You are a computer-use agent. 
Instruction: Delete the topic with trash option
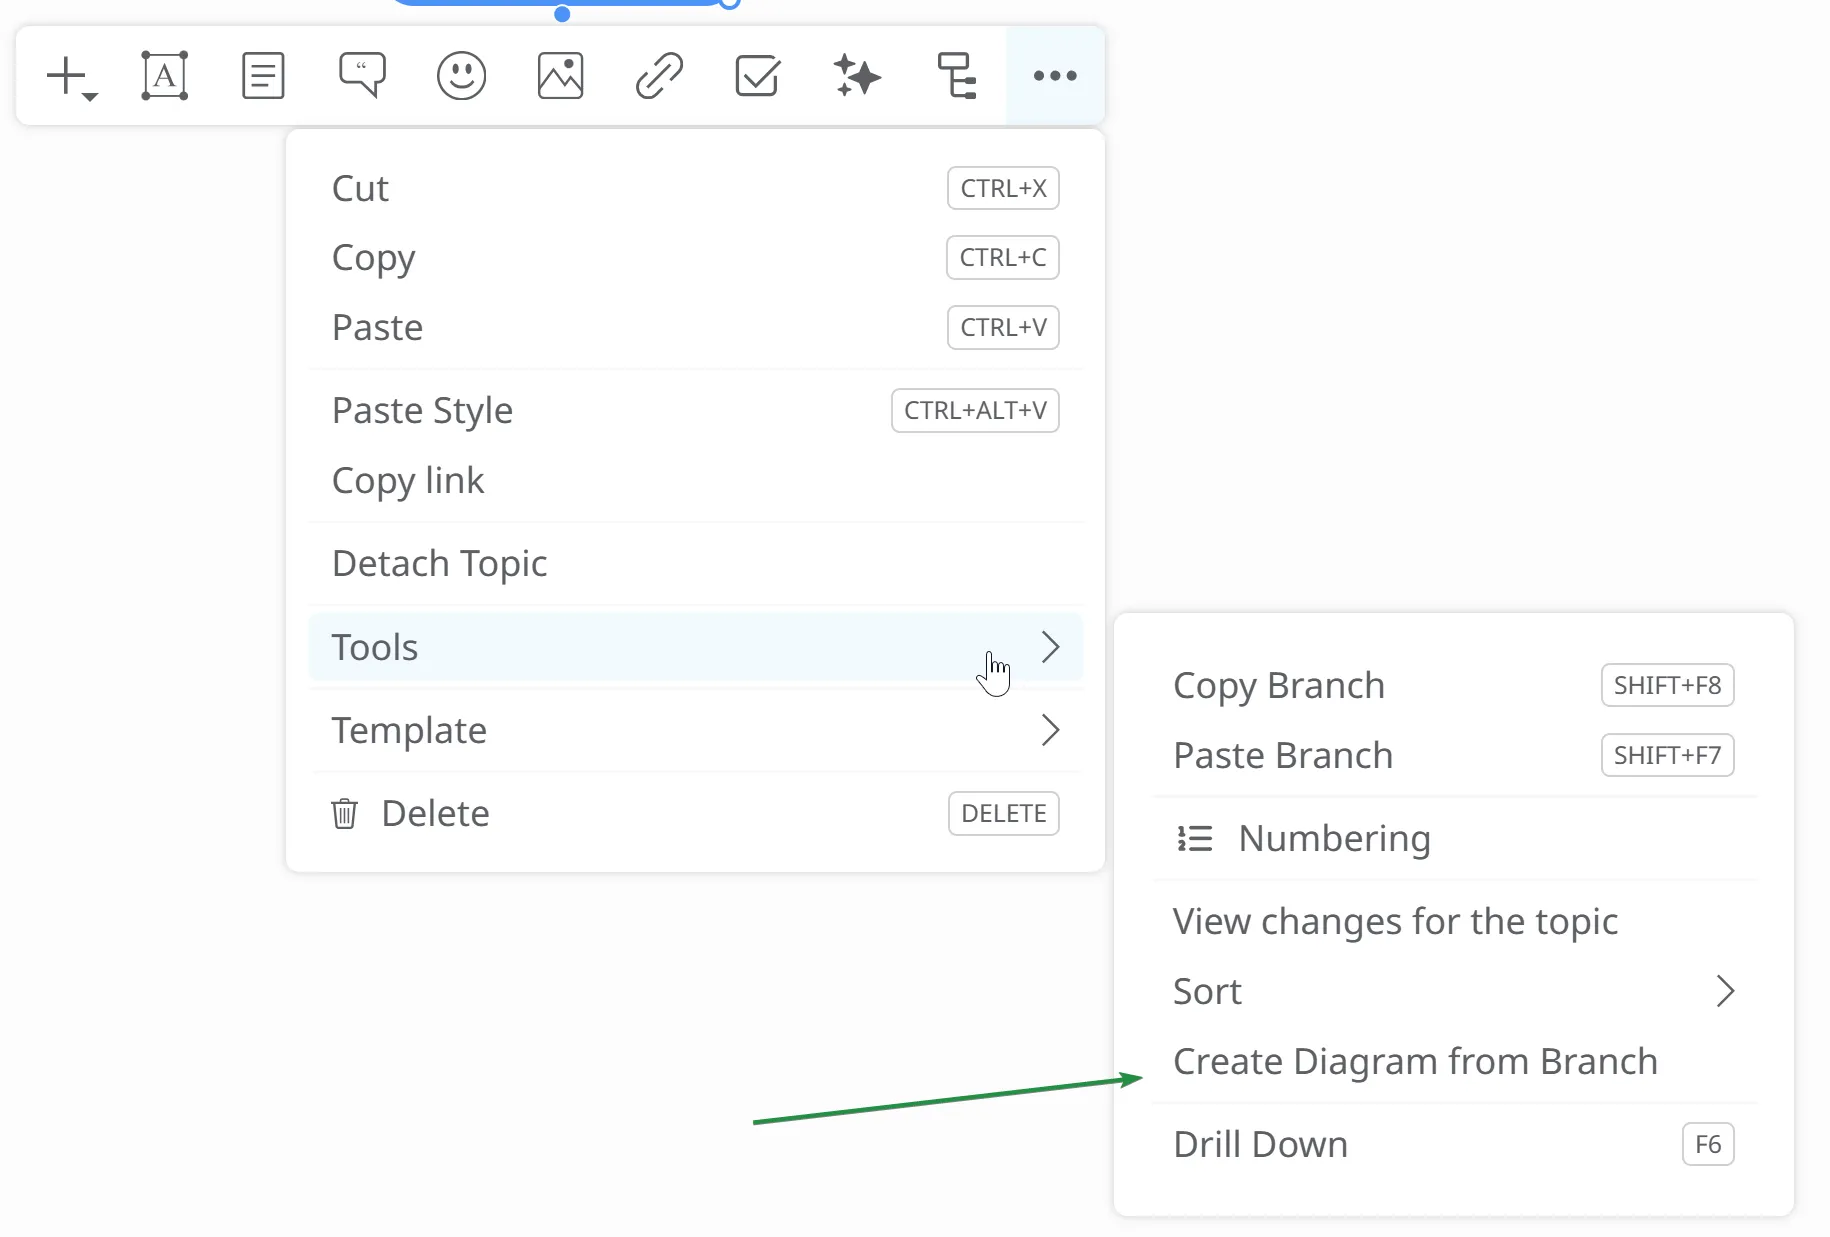[x=435, y=814]
